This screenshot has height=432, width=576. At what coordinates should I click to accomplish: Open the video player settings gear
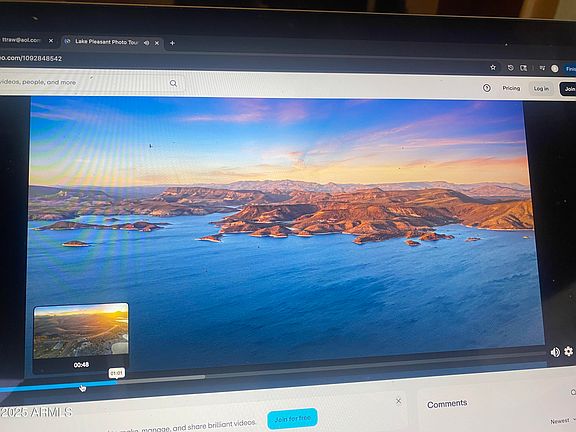pyautogui.click(x=568, y=351)
